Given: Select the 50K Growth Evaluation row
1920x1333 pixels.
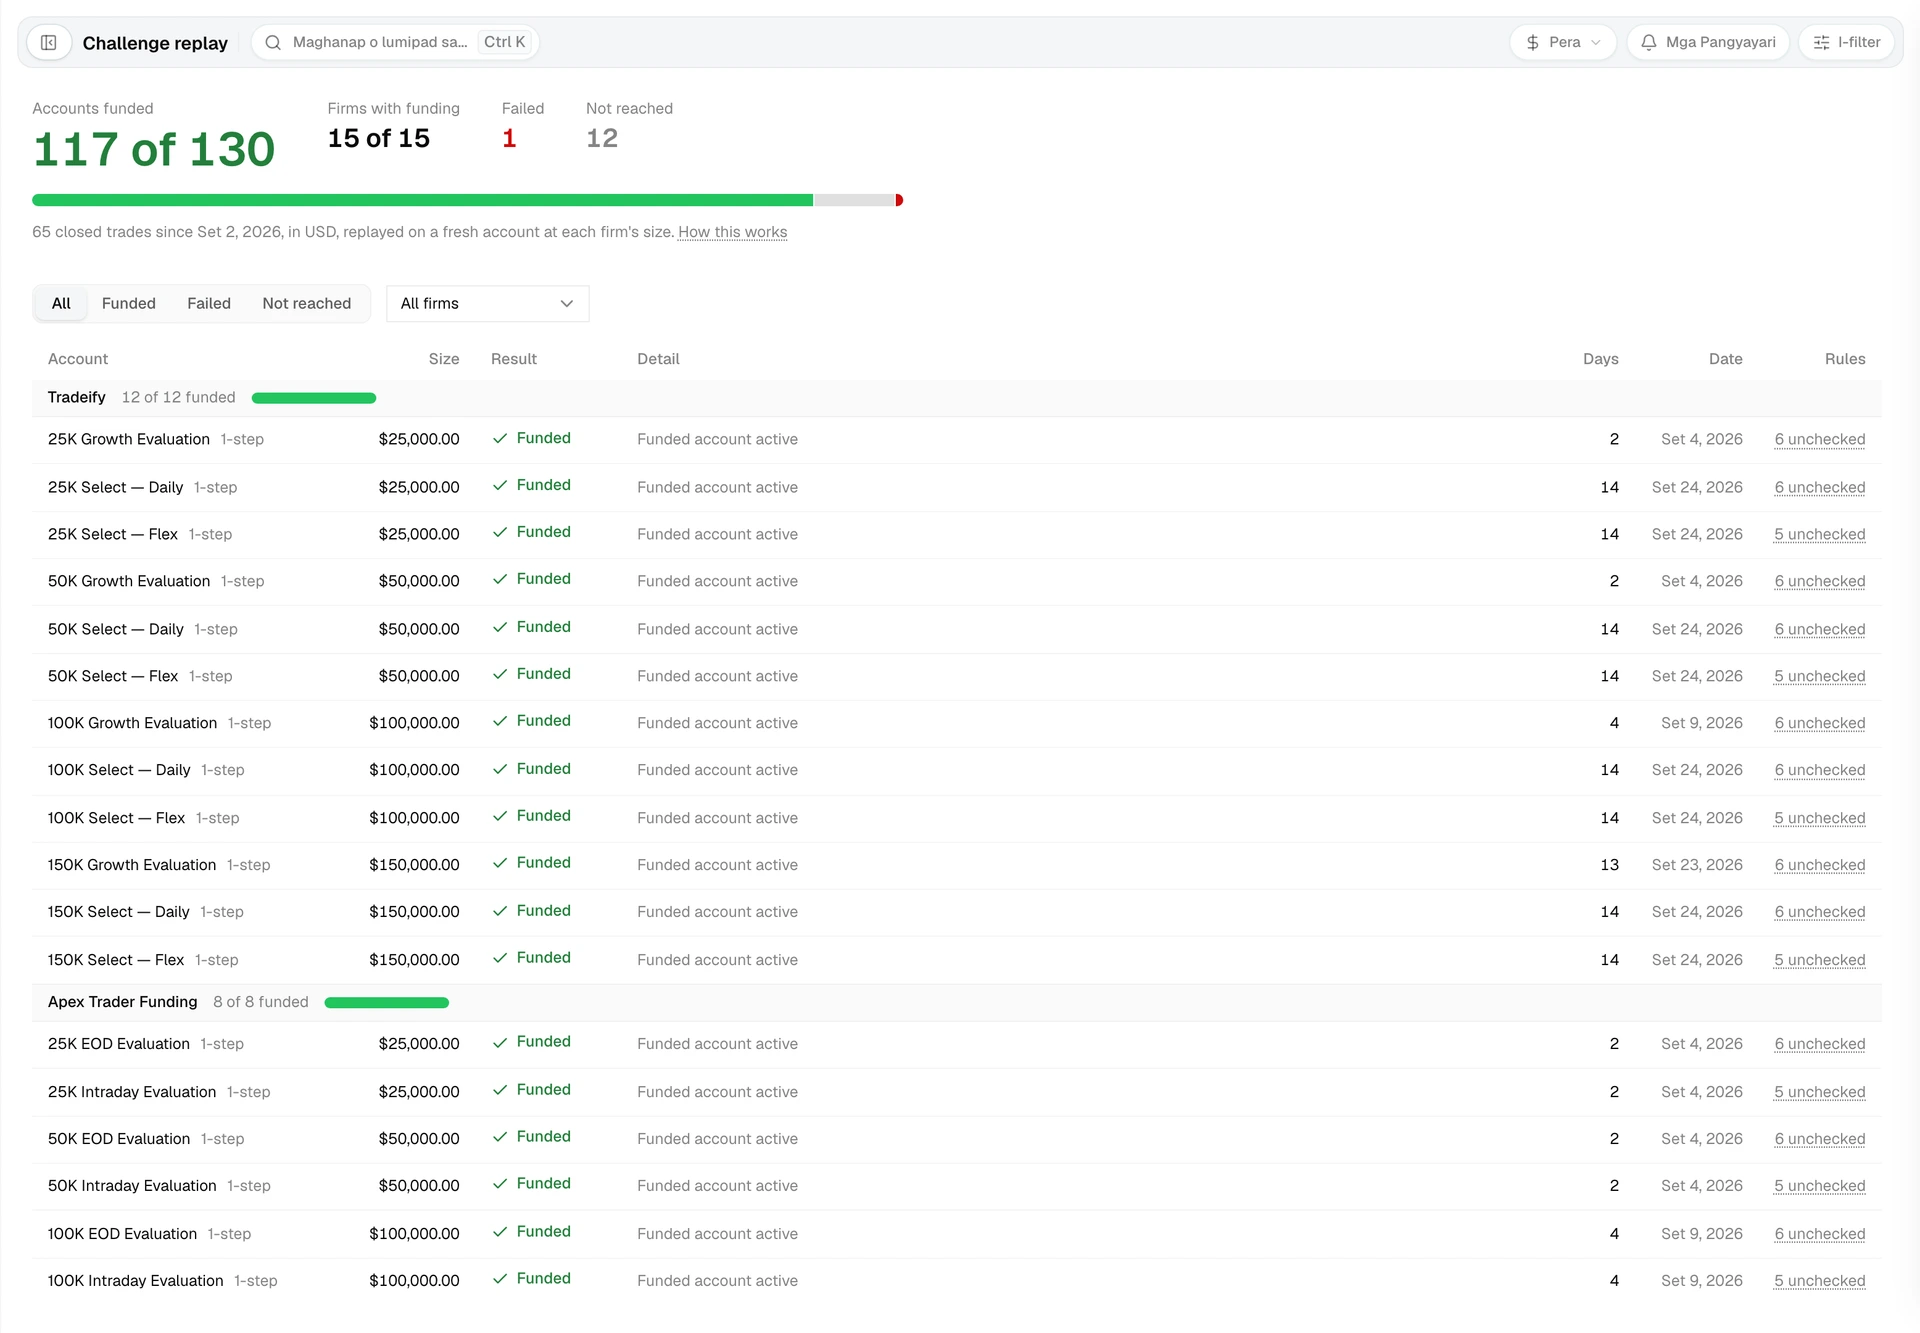Looking at the screenshot, I should pos(956,581).
